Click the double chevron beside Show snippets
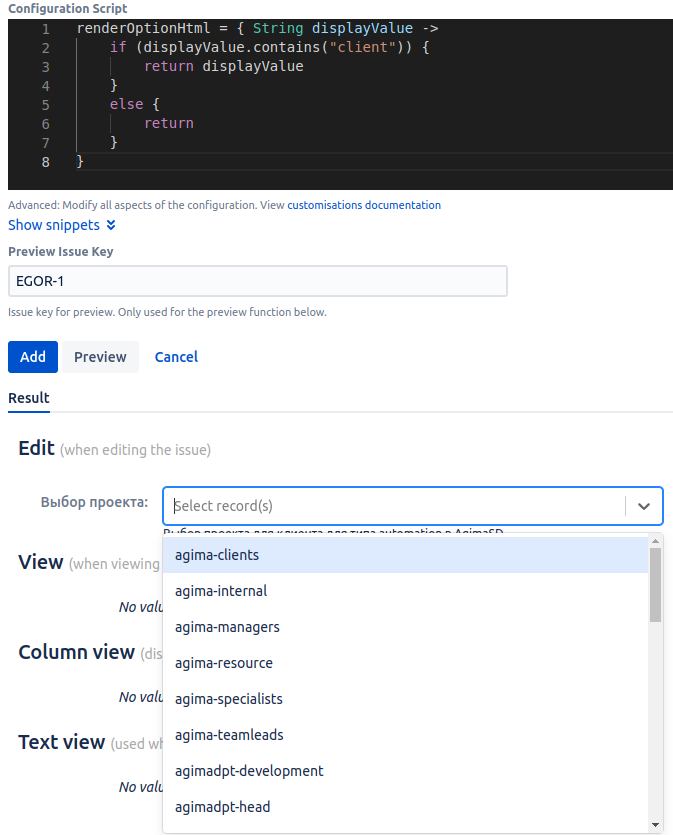 pos(111,225)
